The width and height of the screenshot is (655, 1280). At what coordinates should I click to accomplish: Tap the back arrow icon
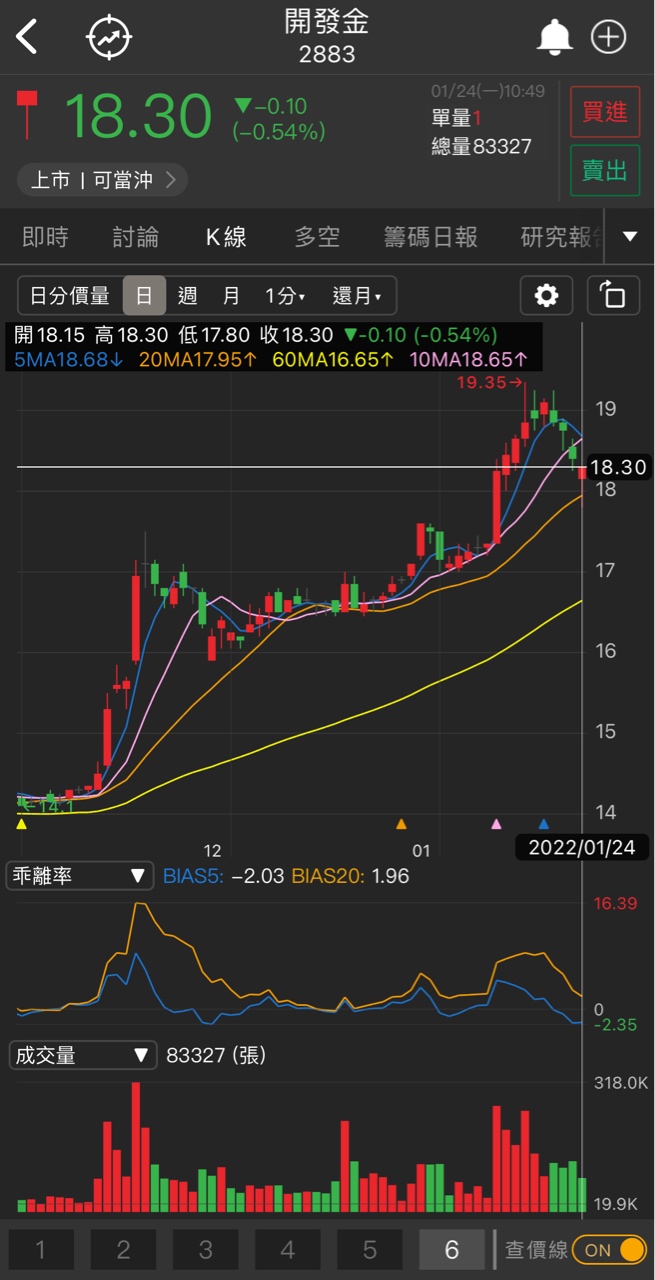coord(27,38)
